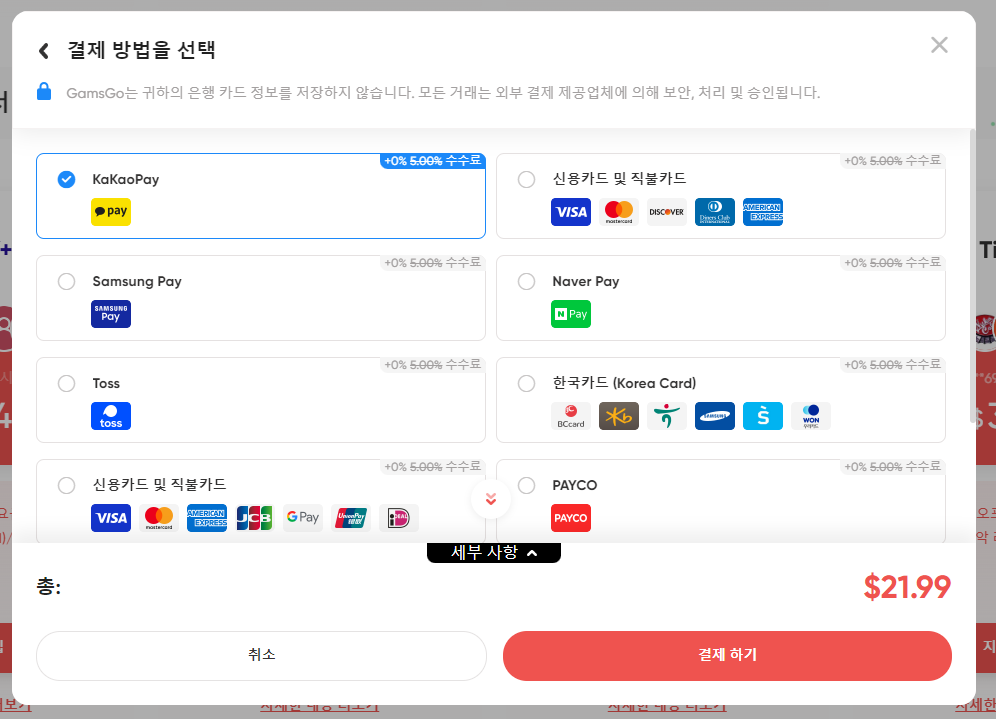Click the back arrow next to 결제 방법을 선택
The image size is (996, 719).
coord(45,49)
